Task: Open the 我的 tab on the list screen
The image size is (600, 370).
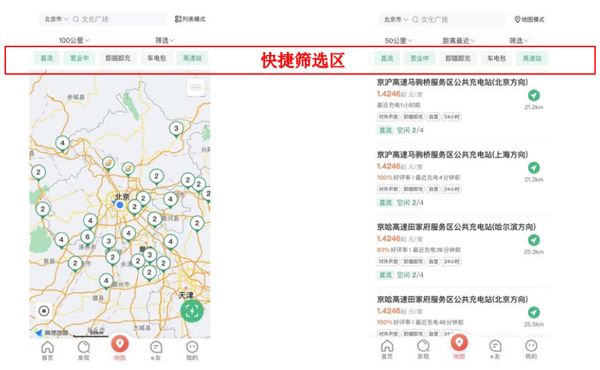Action: (x=531, y=349)
